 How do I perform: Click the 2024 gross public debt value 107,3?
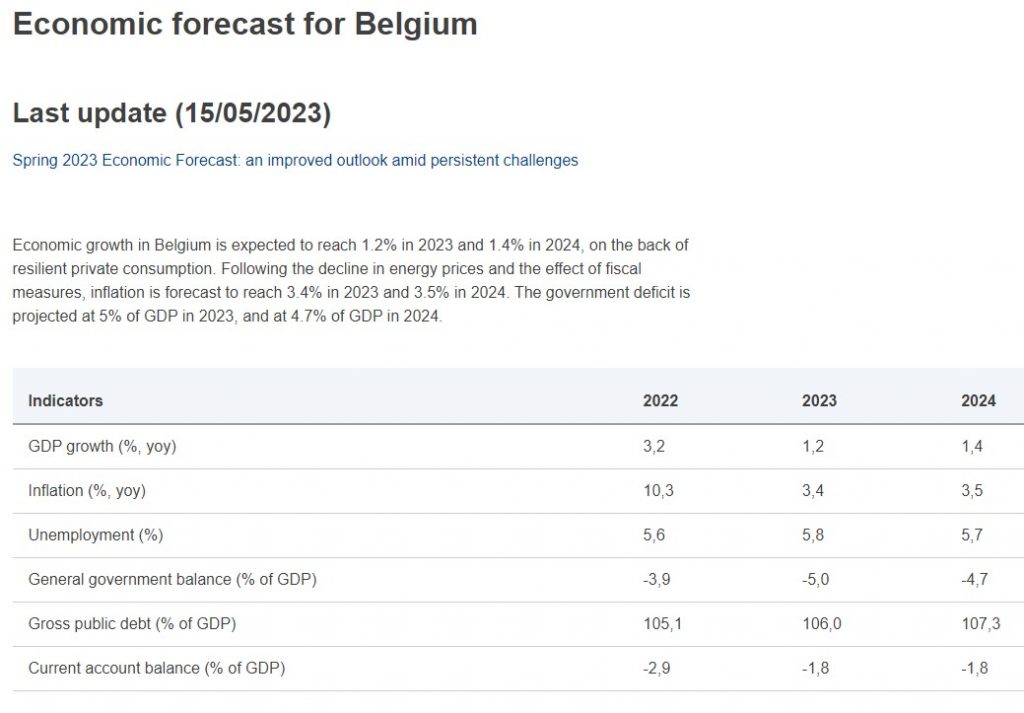980,624
